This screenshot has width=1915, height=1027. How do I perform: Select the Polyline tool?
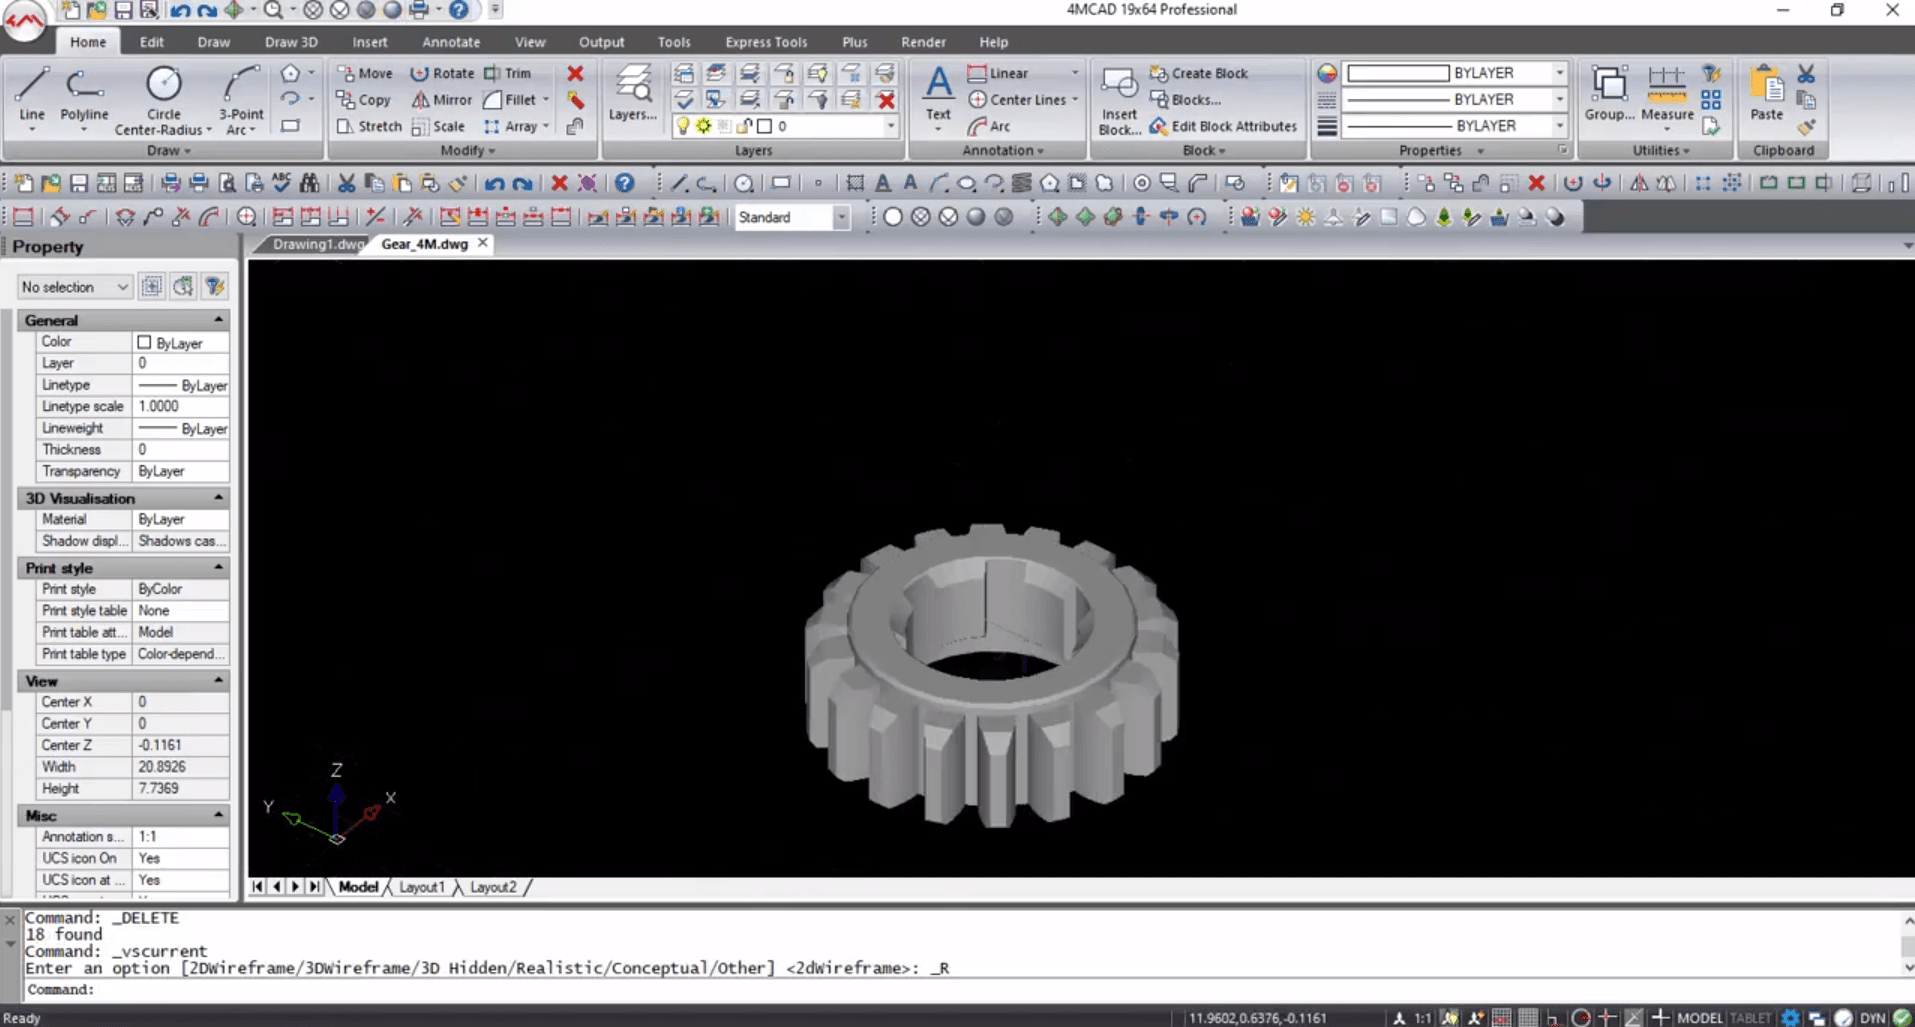click(x=84, y=95)
